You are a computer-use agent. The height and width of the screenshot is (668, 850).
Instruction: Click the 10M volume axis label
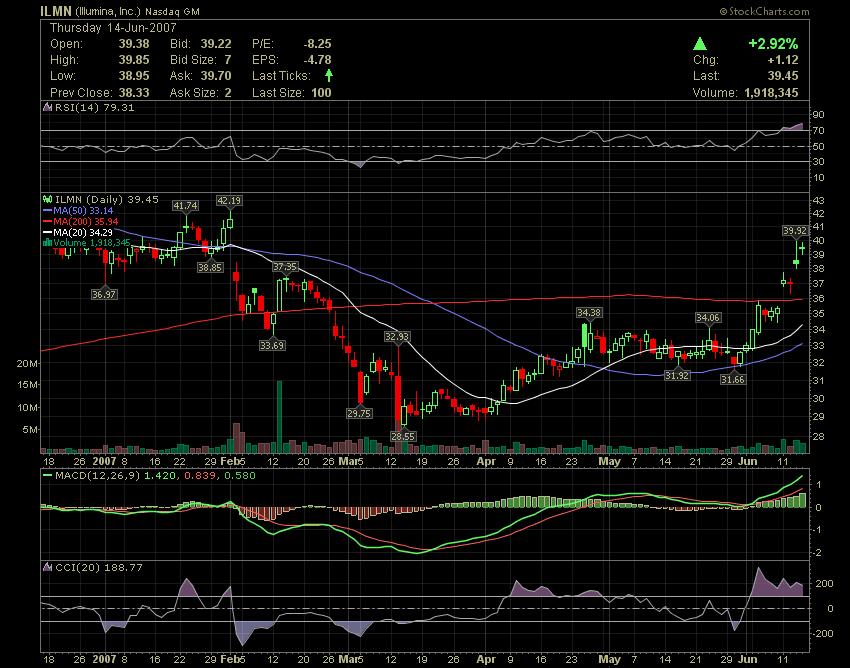(x=27, y=407)
